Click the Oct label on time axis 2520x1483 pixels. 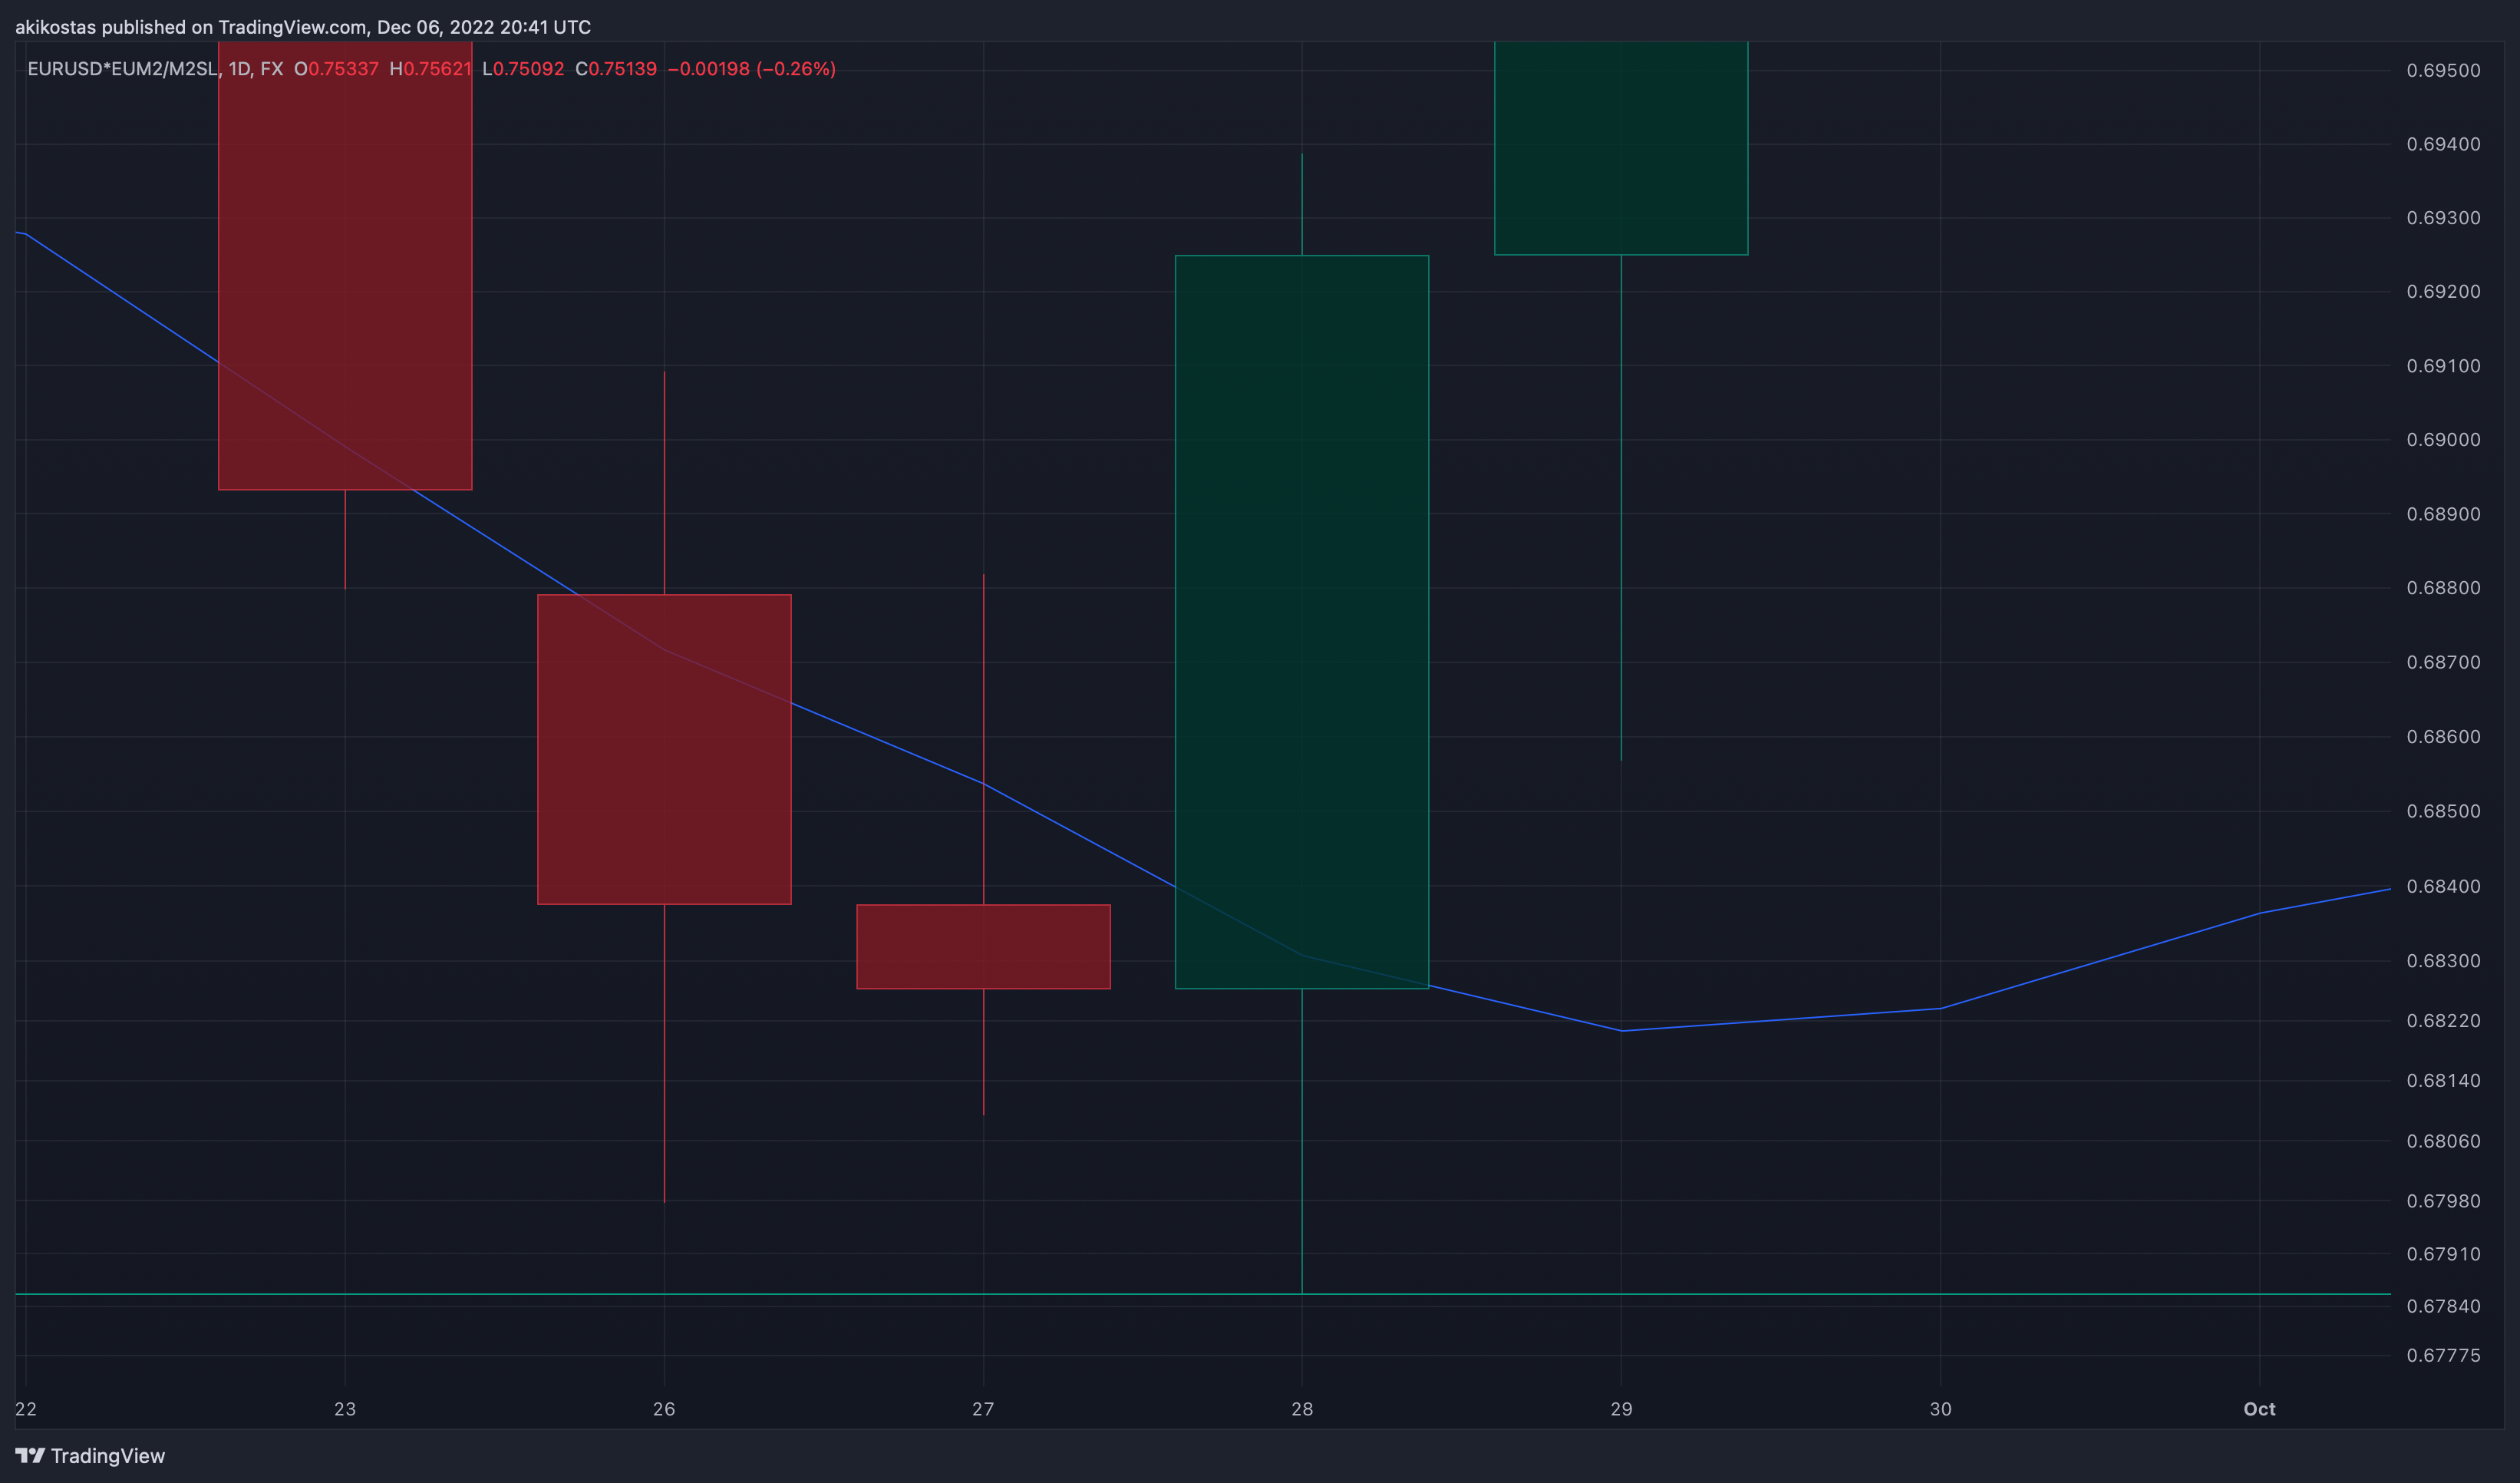(2259, 1409)
